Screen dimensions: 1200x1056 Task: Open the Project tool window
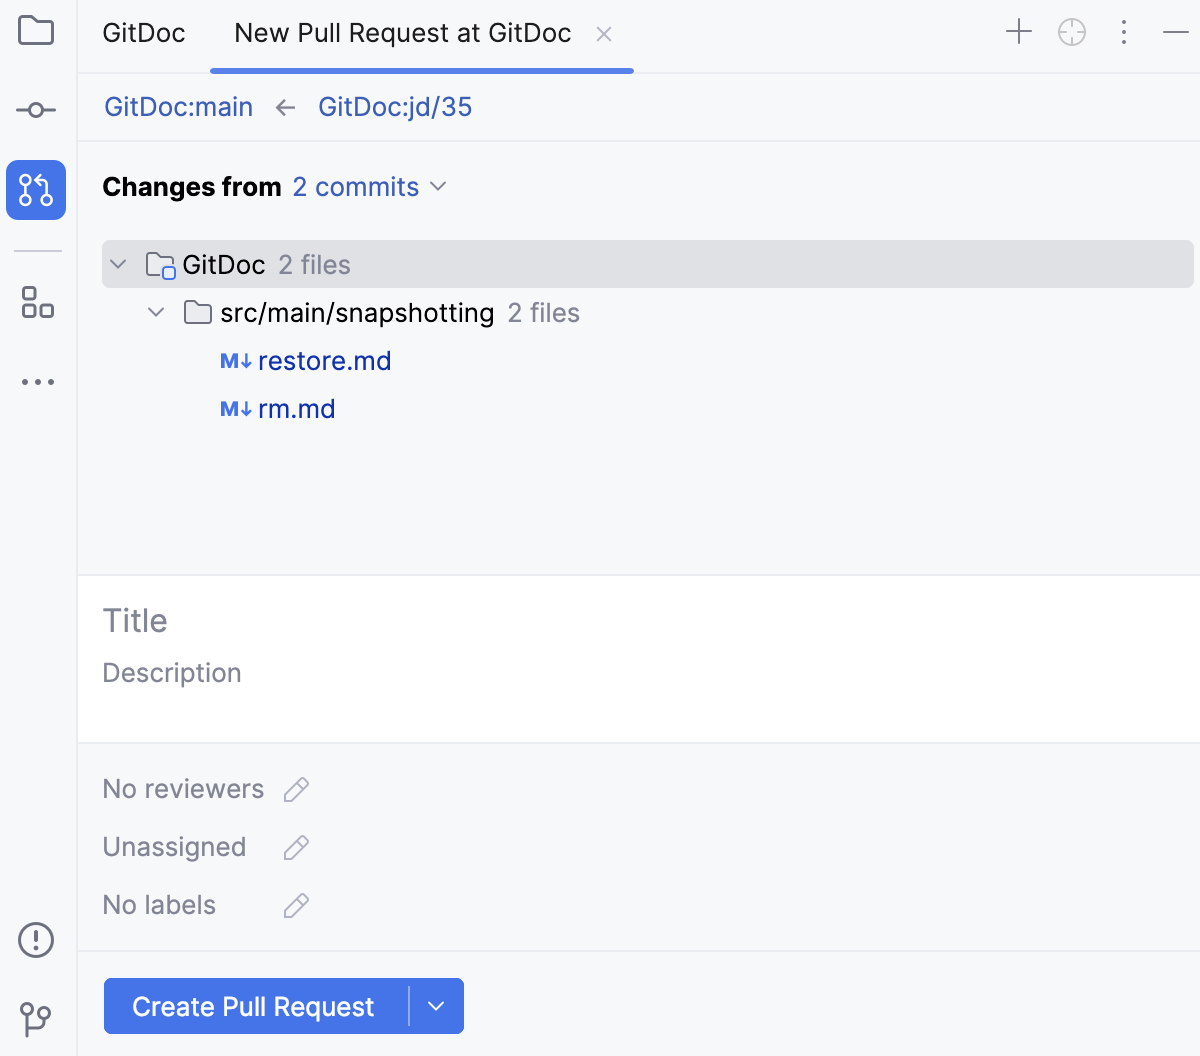(x=36, y=31)
